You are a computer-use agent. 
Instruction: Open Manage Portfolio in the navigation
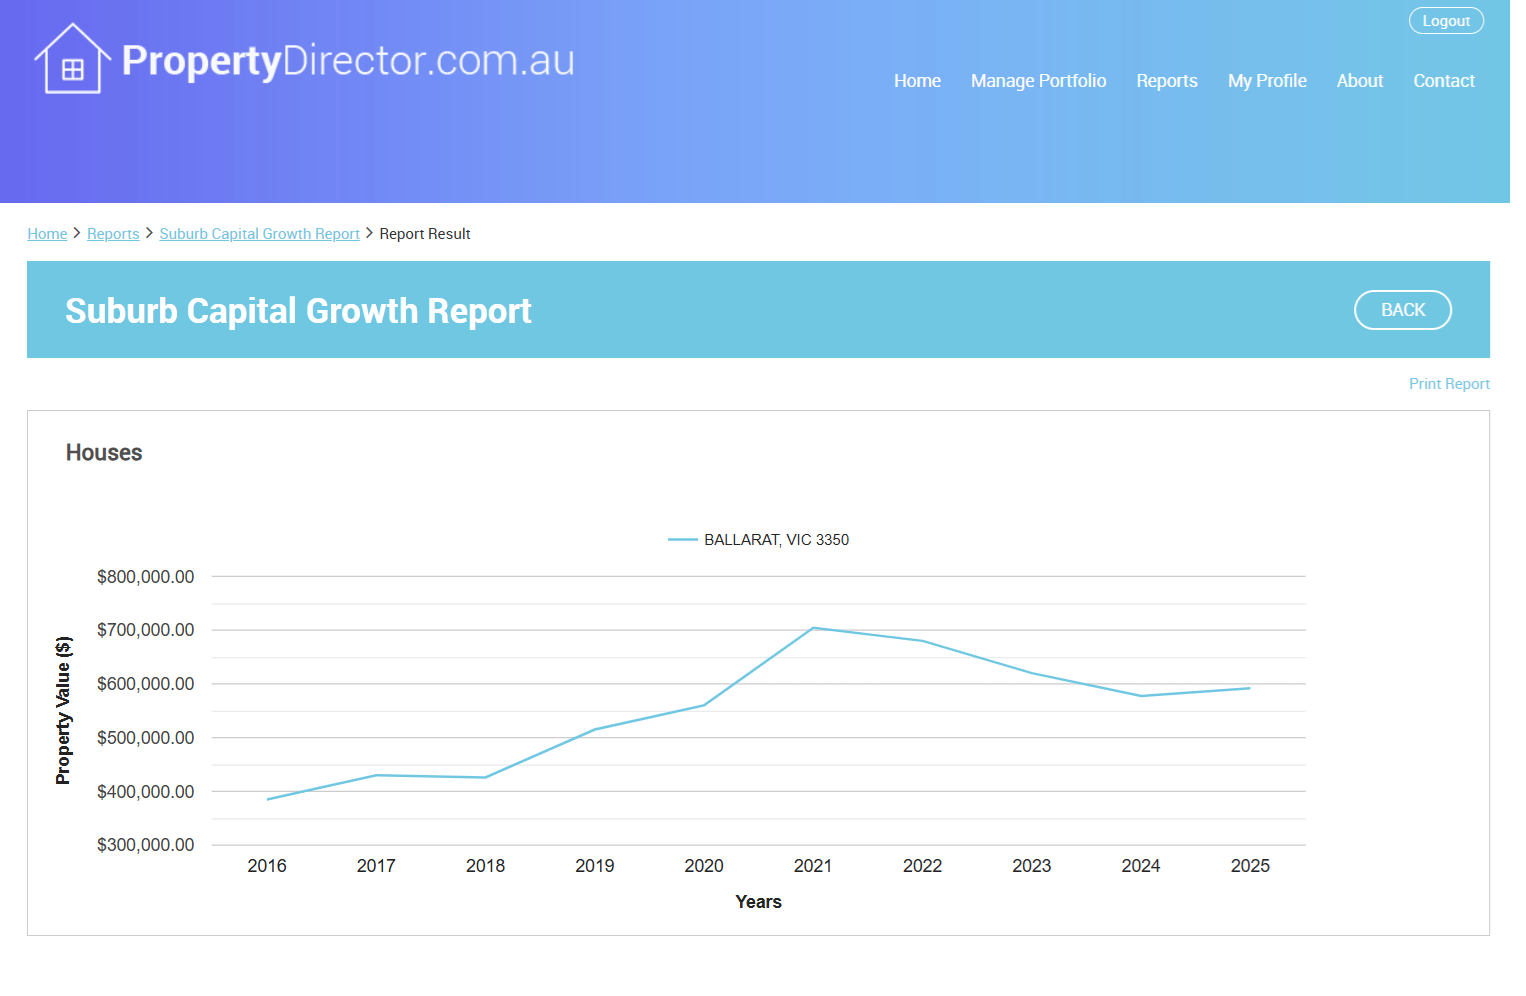pyautogui.click(x=1038, y=81)
